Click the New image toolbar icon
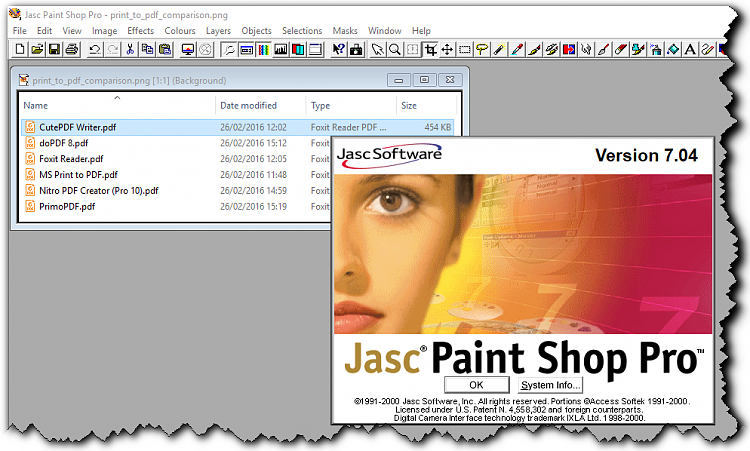 point(20,49)
